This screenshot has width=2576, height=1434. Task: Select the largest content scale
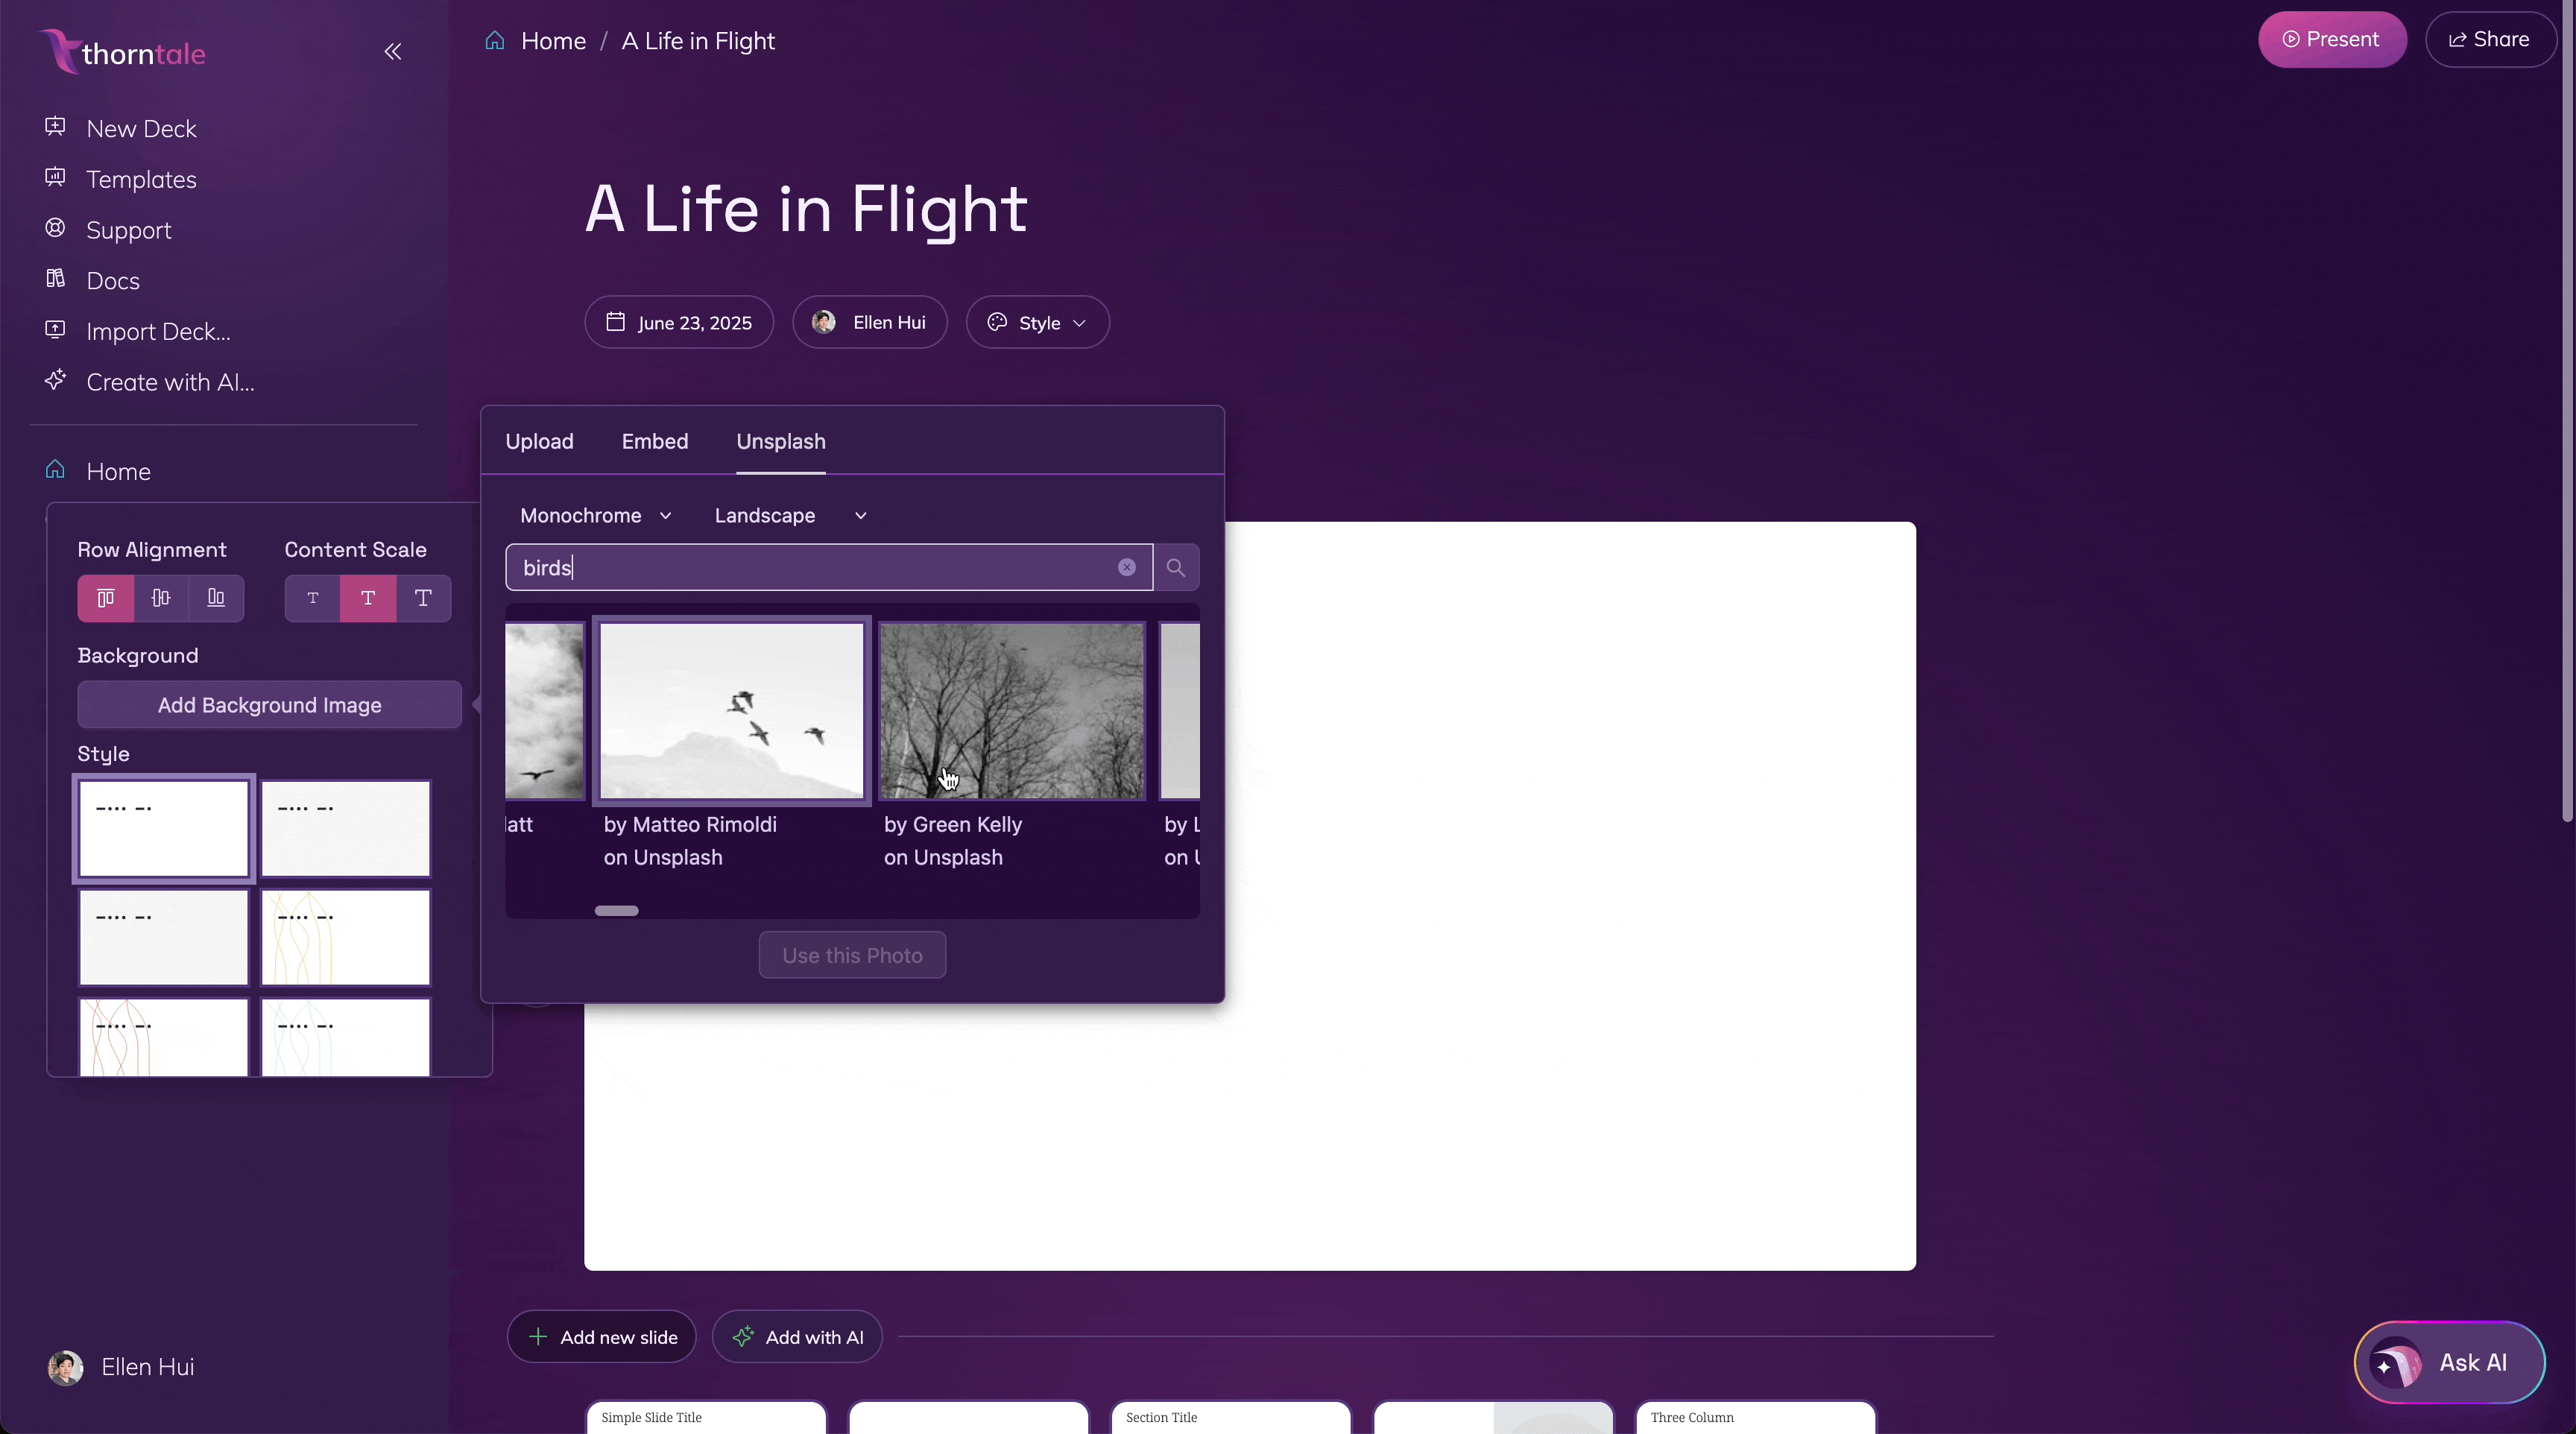[x=423, y=598]
